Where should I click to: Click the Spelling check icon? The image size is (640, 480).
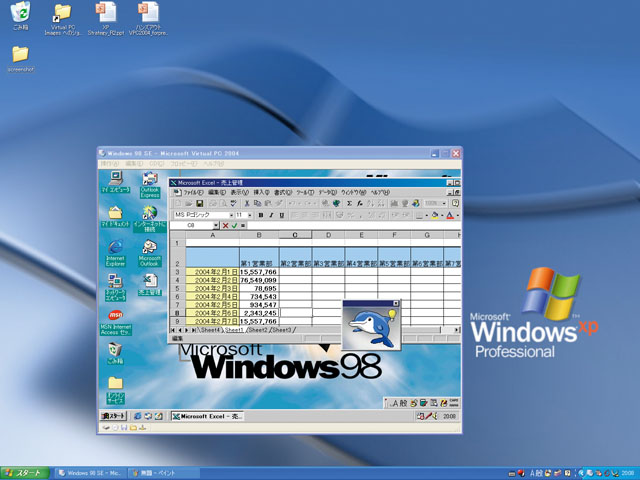(233, 203)
